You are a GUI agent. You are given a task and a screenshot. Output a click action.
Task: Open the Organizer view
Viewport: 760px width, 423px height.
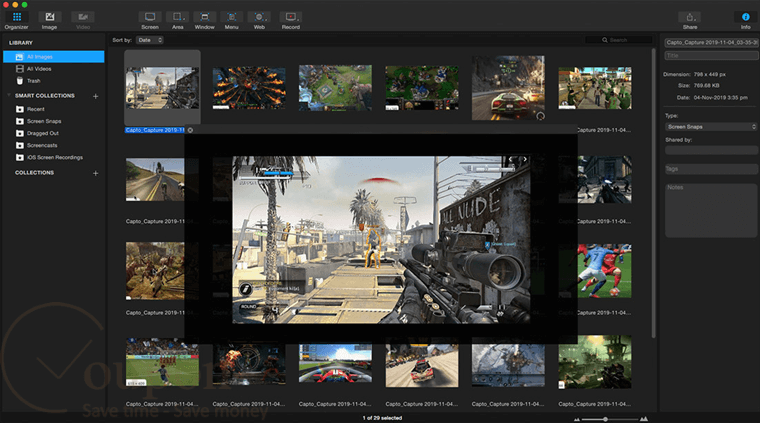point(16,20)
